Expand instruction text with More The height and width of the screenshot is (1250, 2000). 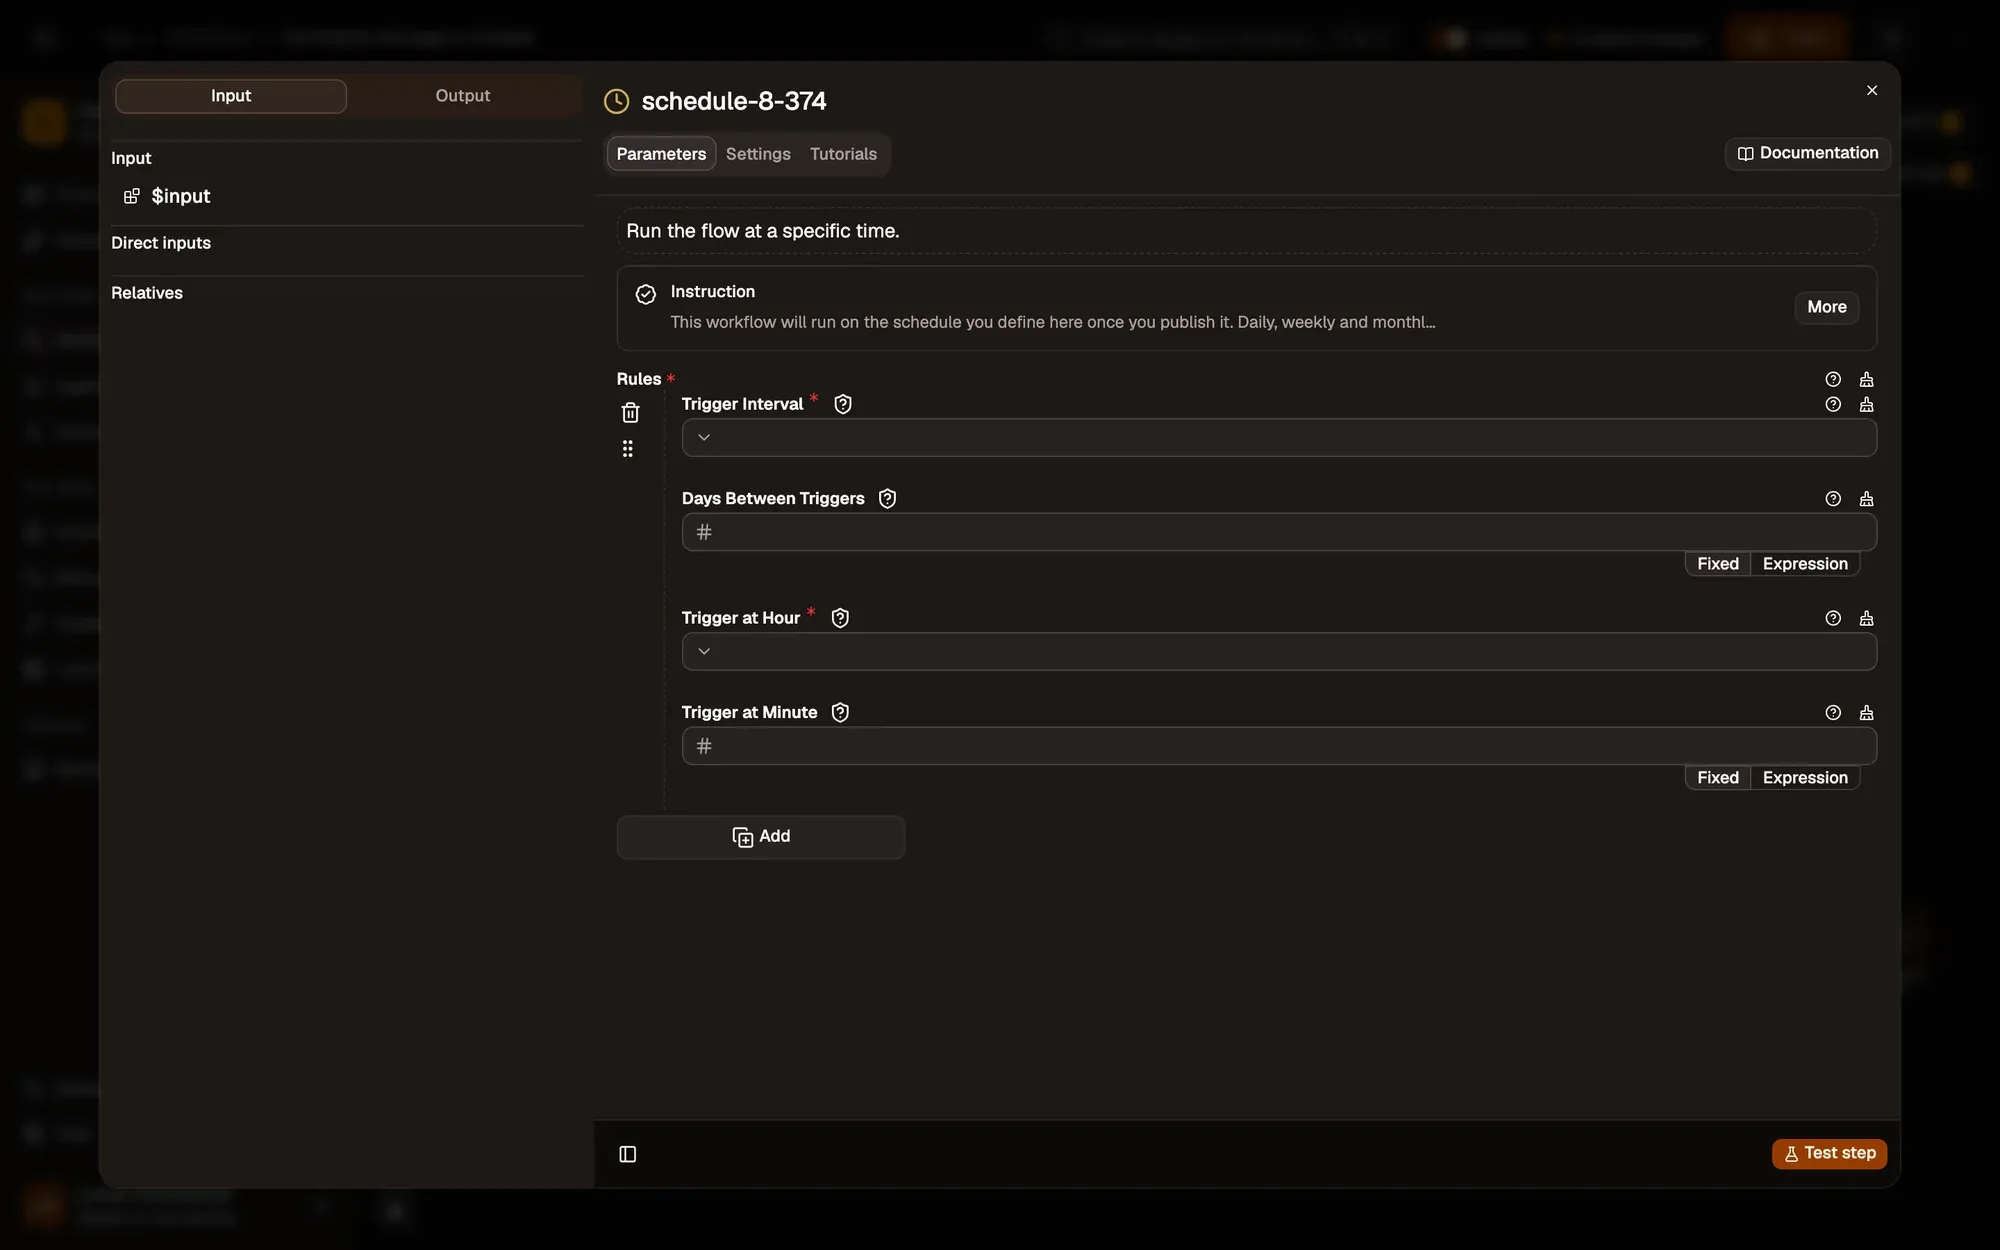pos(1827,308)
